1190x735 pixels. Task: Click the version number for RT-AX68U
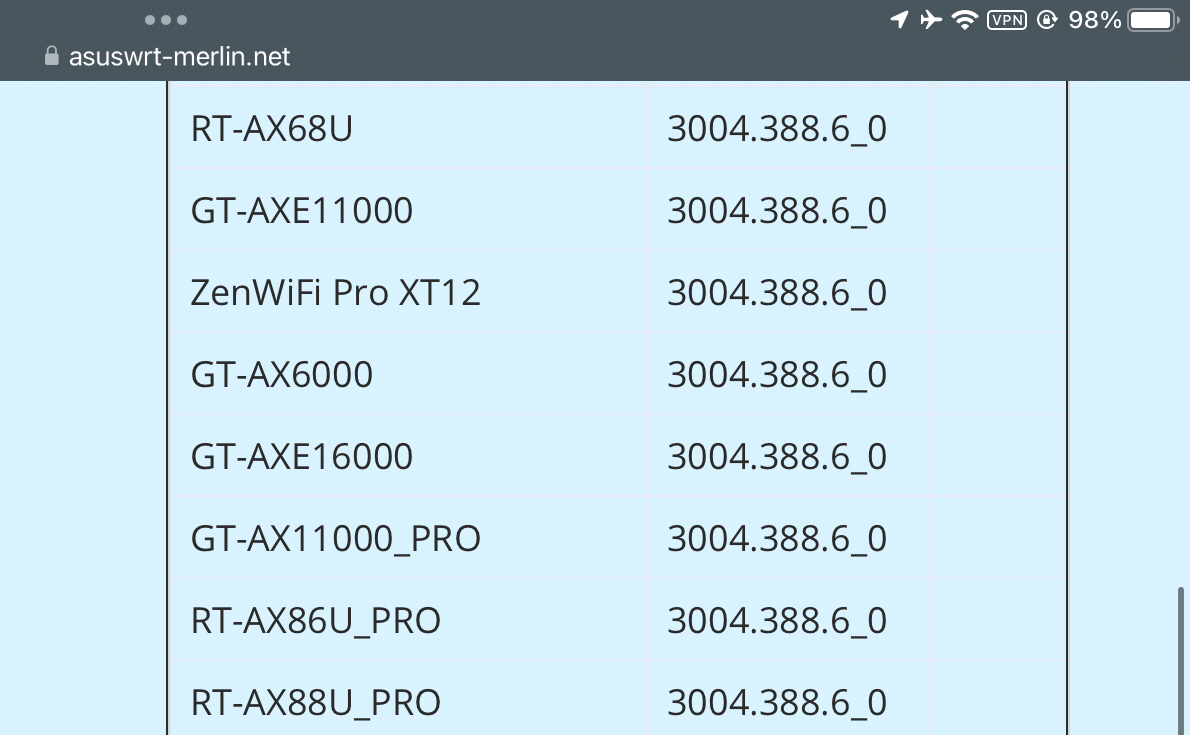click(x=777, y=129)
